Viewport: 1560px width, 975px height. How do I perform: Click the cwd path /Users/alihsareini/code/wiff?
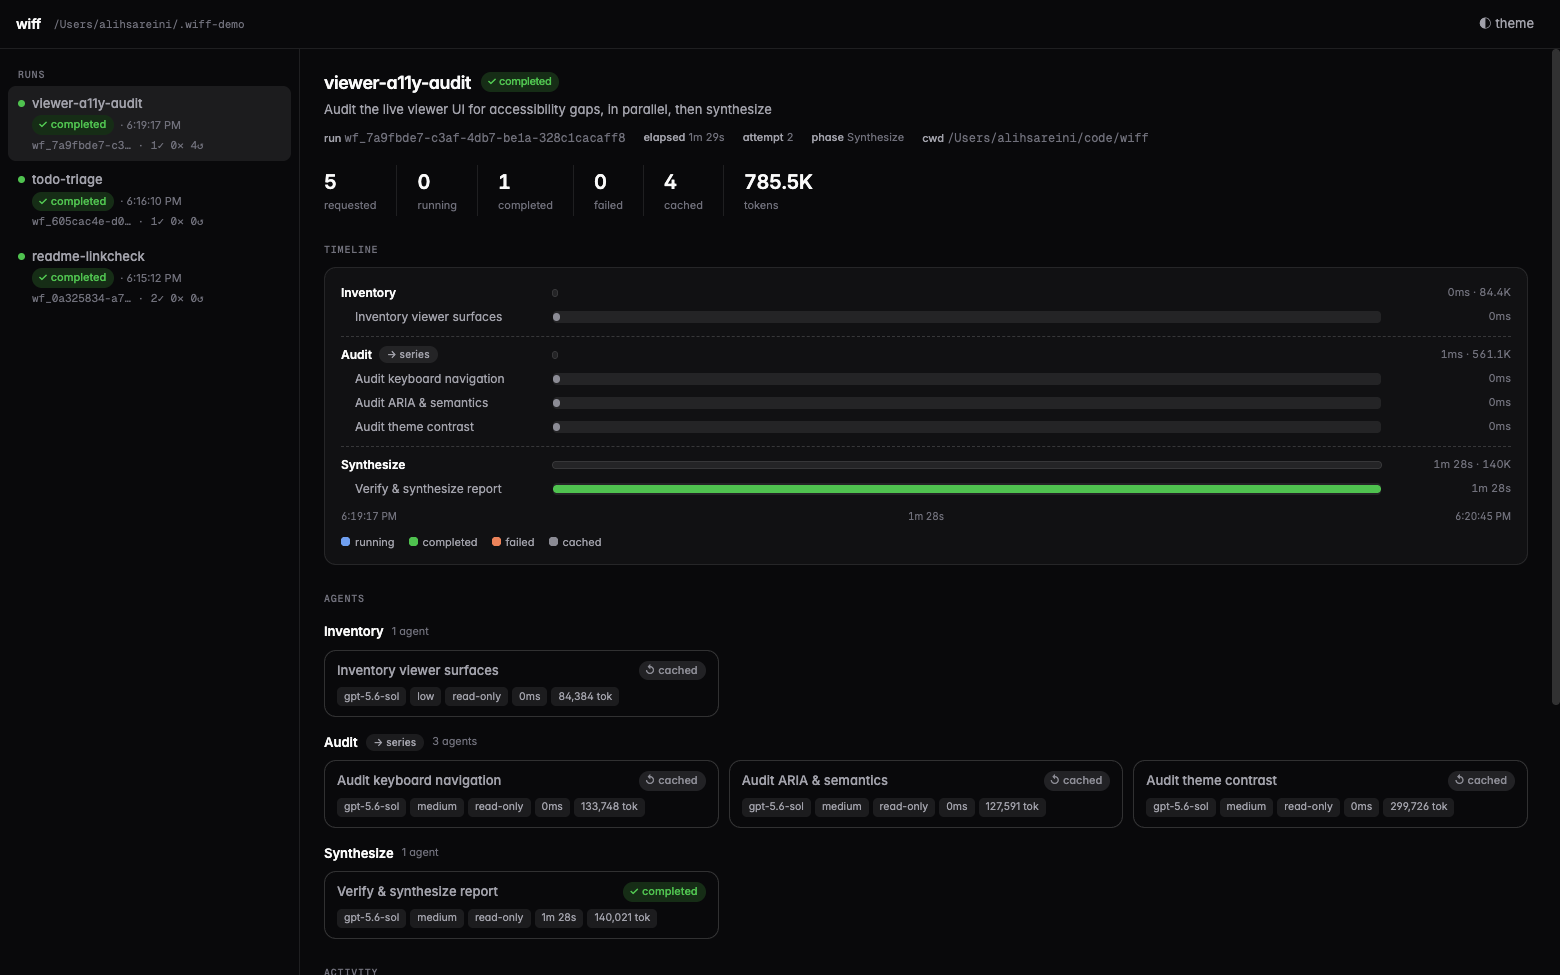coord(1048,138)
